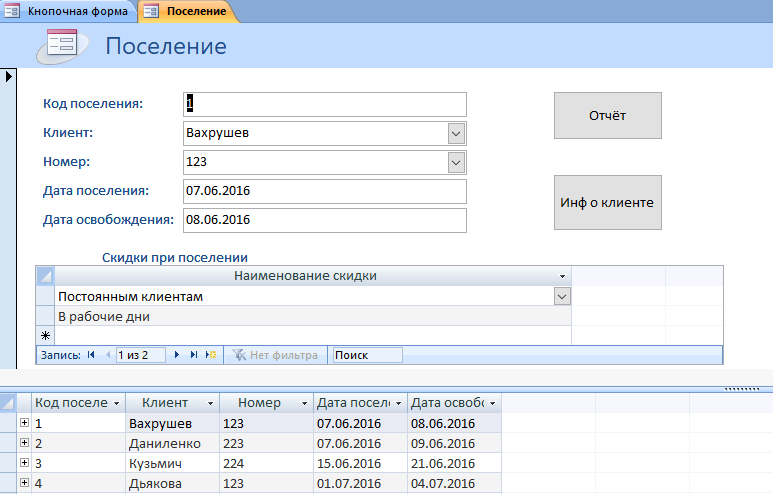This screenshot has height=494, width=773.
Task: Click the Дата освобождения field
Action: click(324, 220)
